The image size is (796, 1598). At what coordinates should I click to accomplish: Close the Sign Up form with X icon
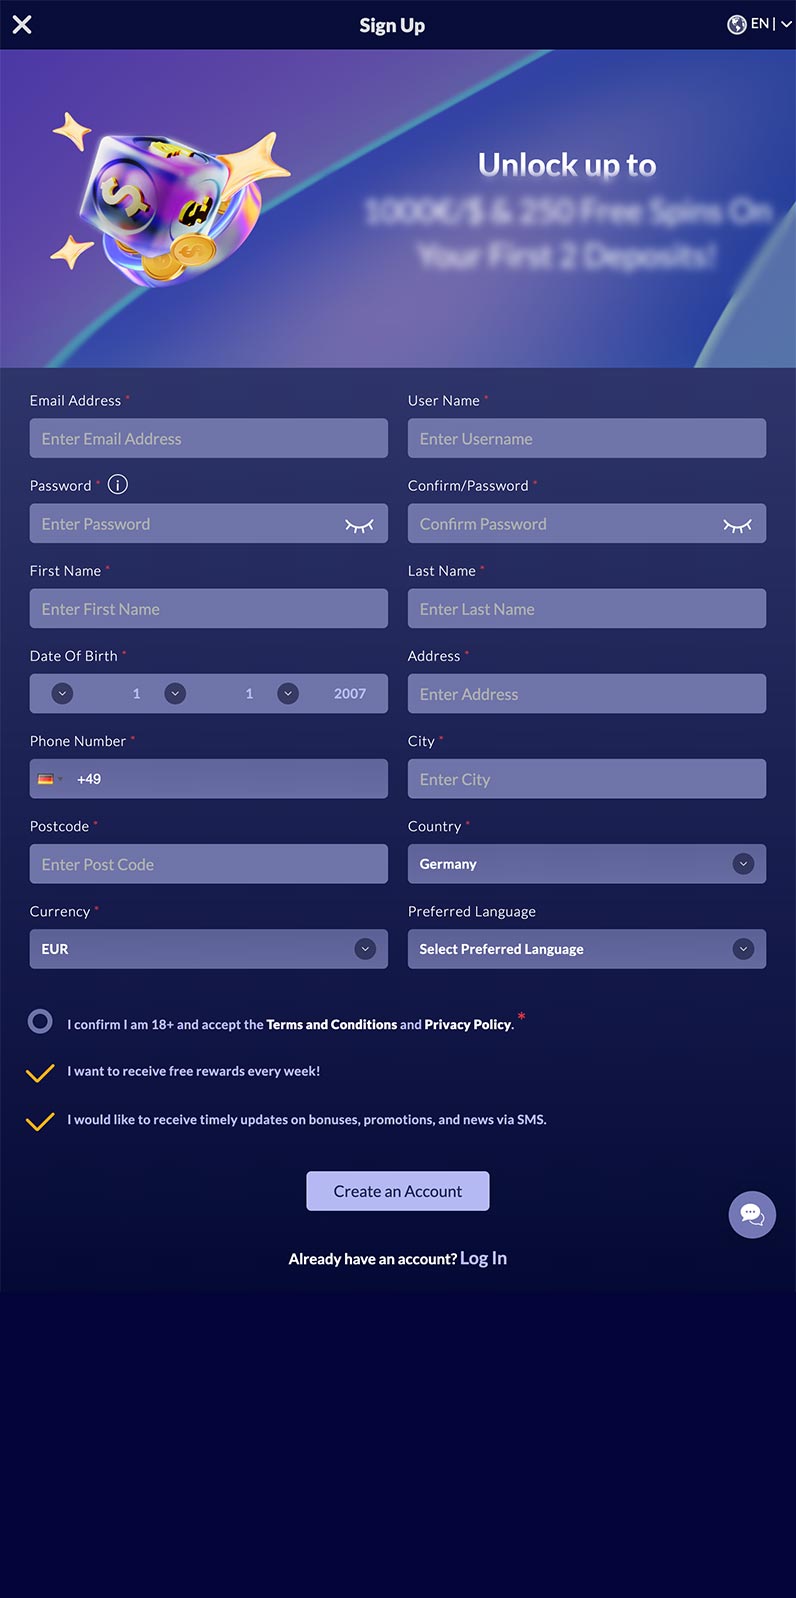click(22, 25)
